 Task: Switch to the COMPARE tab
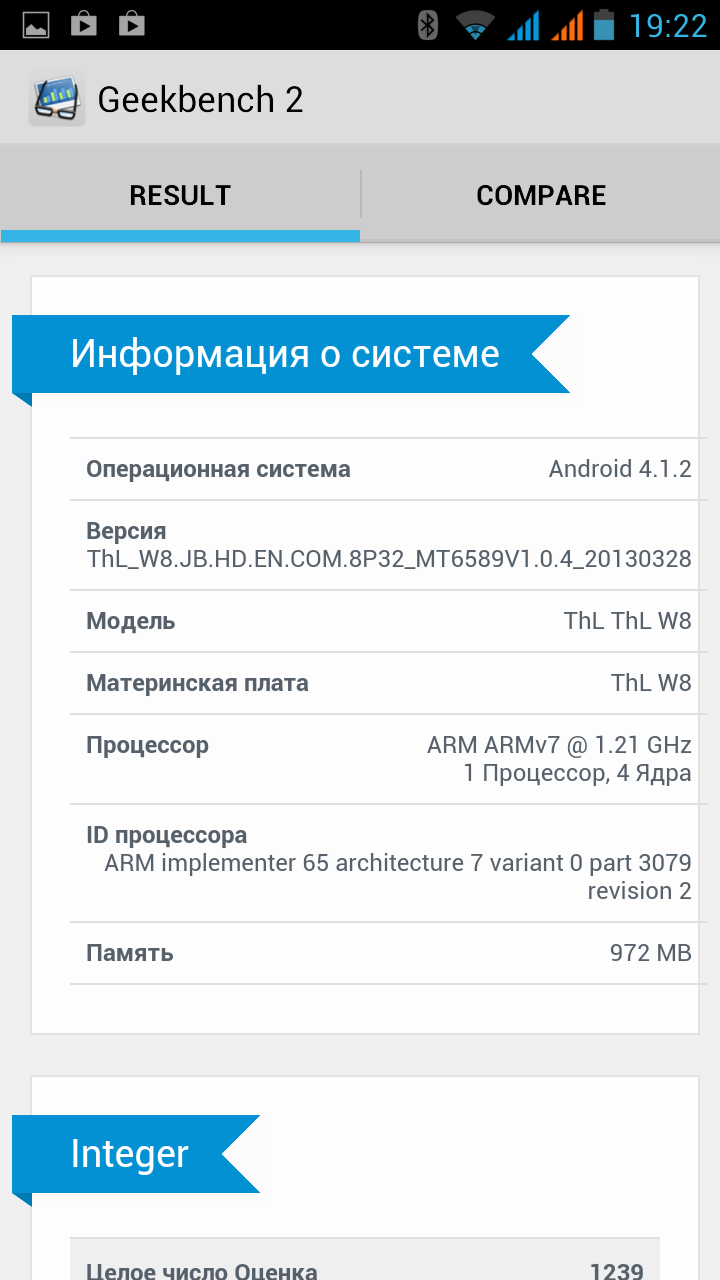tap(540, 195)
